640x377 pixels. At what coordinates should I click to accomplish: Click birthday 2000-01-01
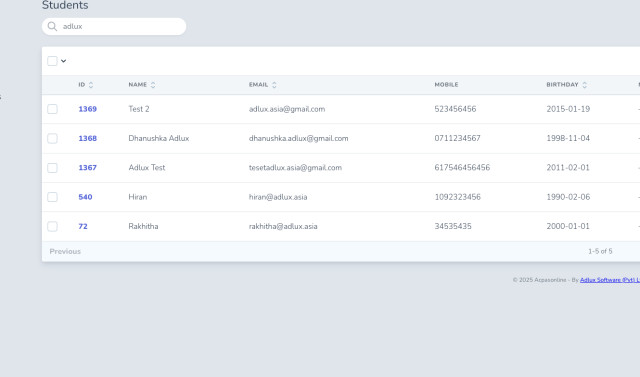(x=568, y=226)
